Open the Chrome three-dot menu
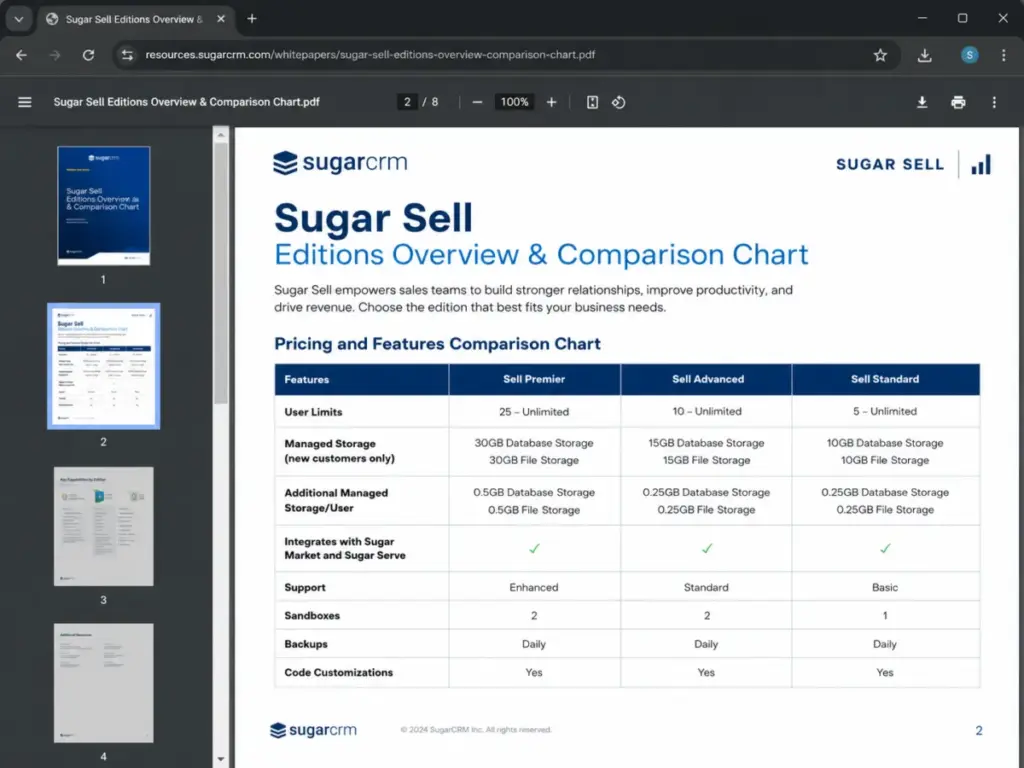 [1004, 55]
